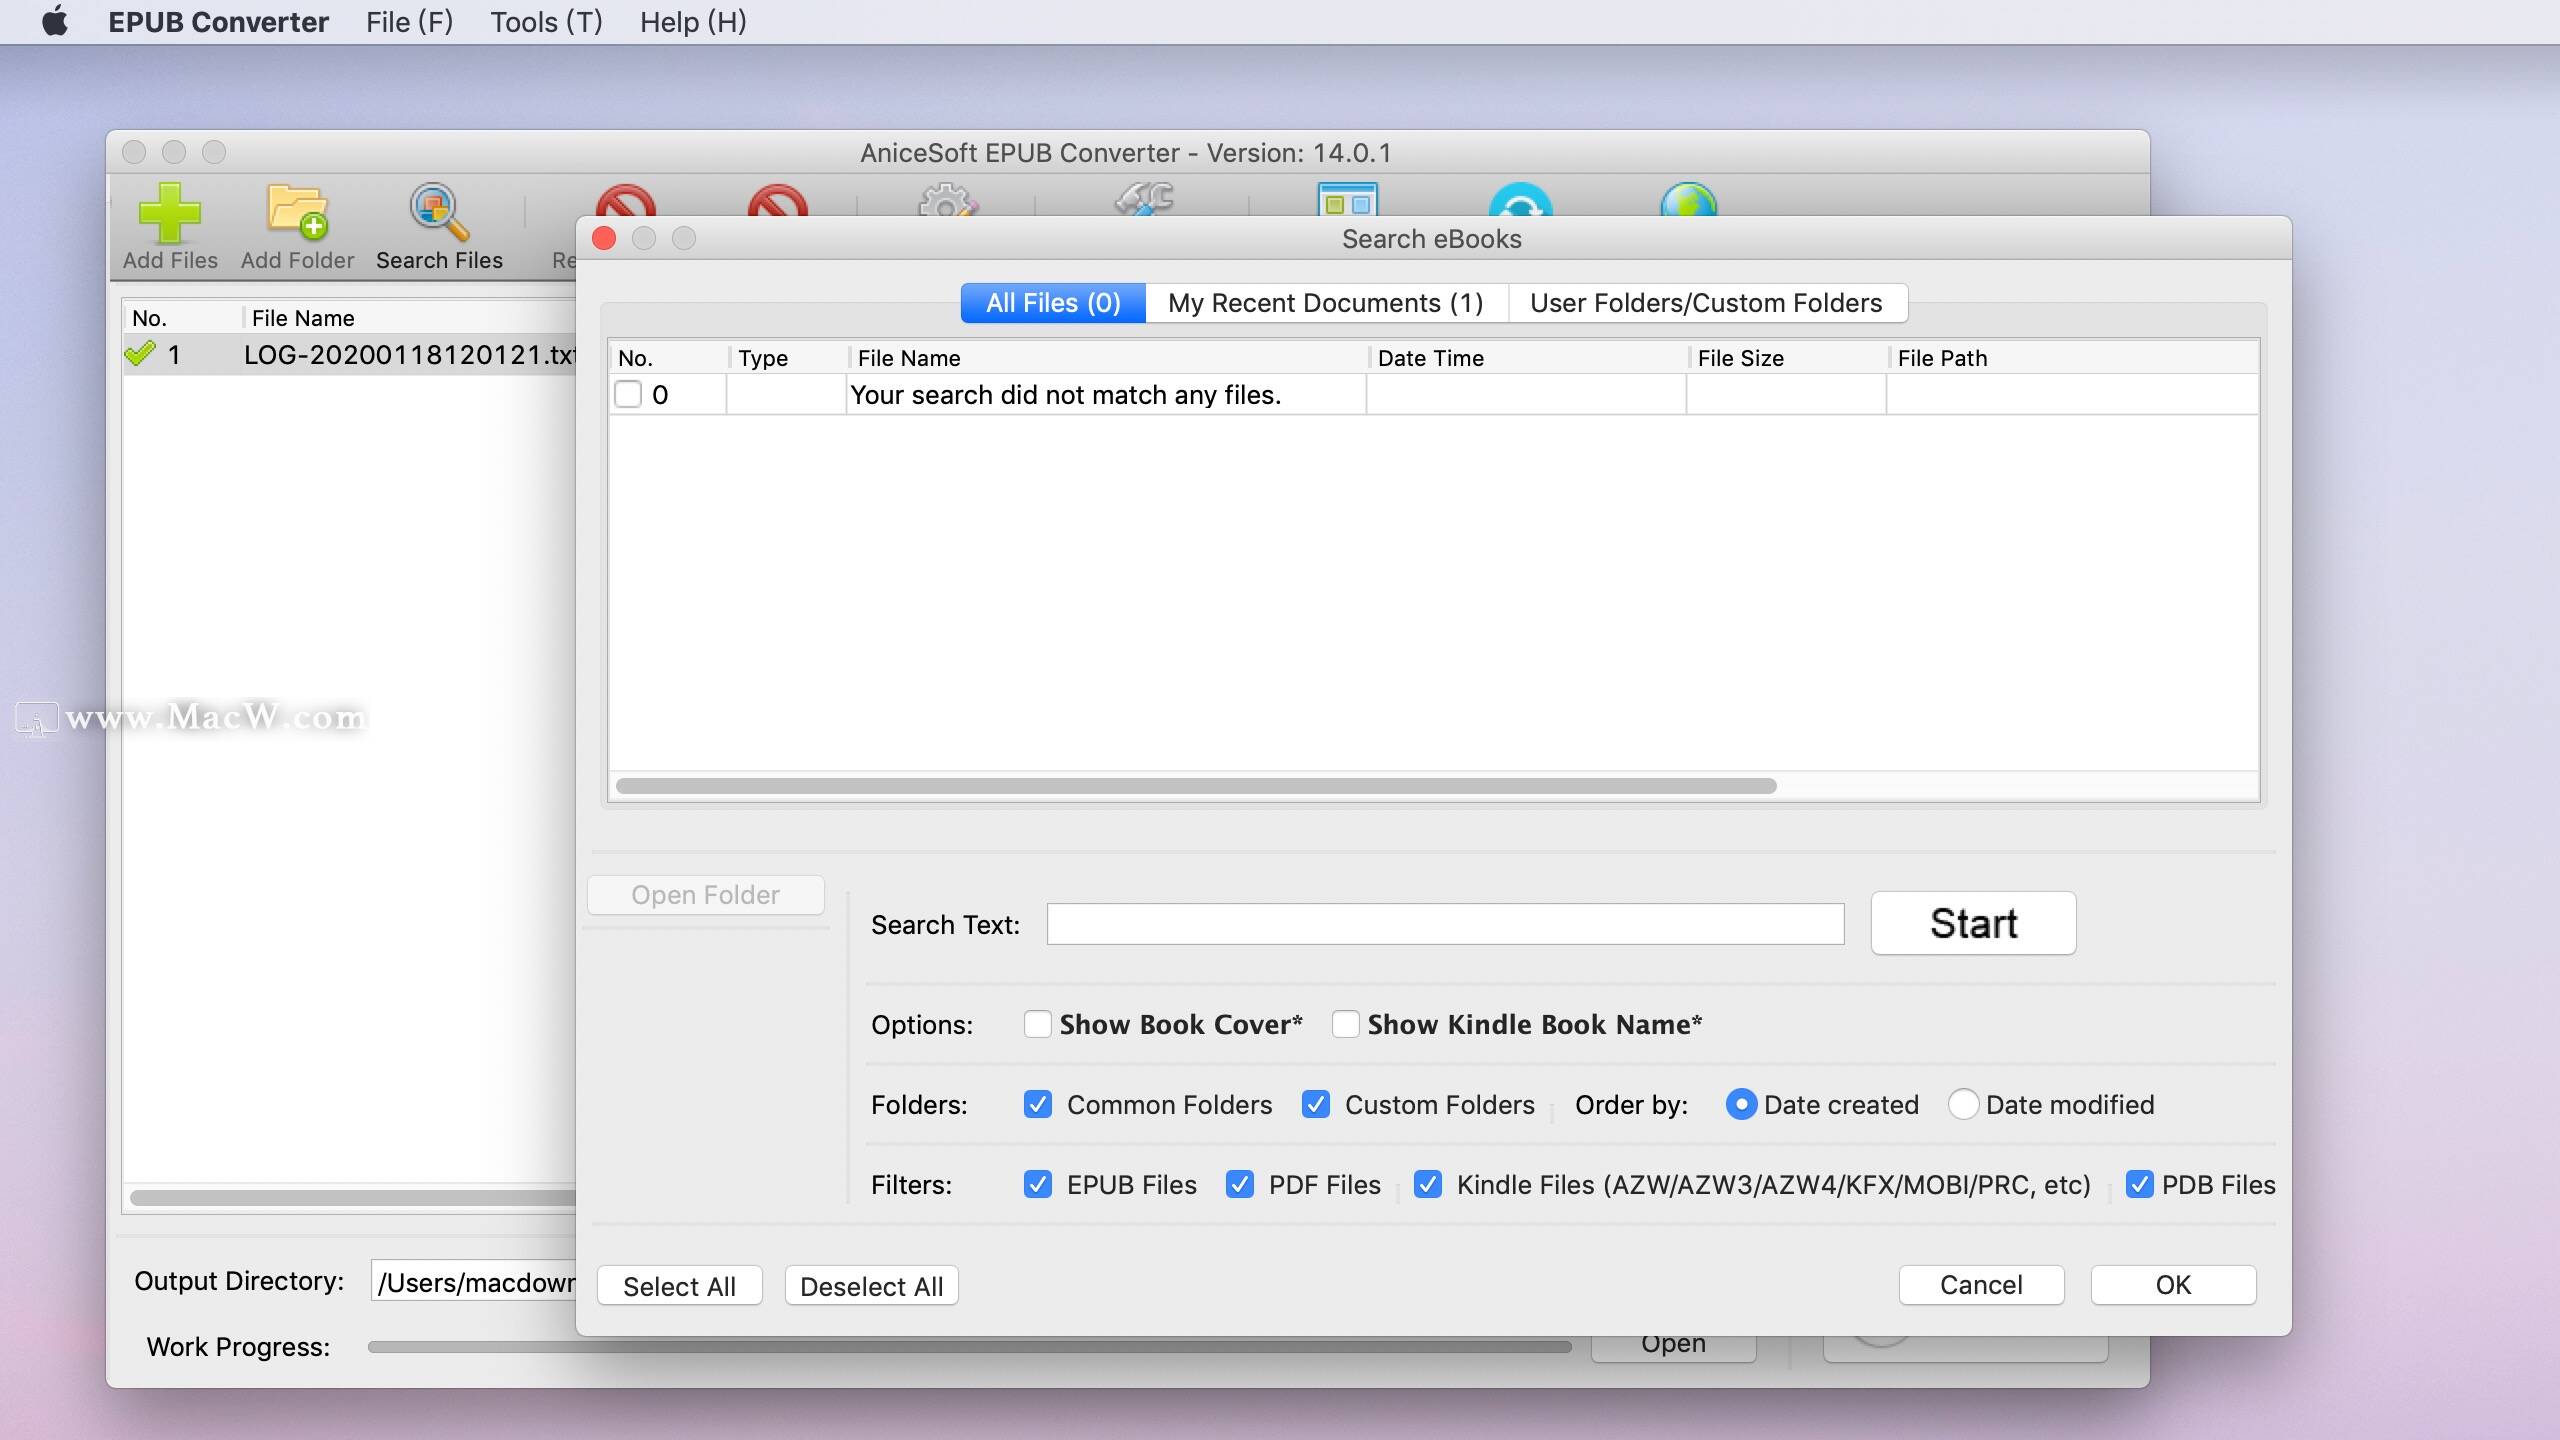Viewport: 2560px width, 1440px height.
Task: Disable the PDF Files filter
Action: tap(1240, 1185)
